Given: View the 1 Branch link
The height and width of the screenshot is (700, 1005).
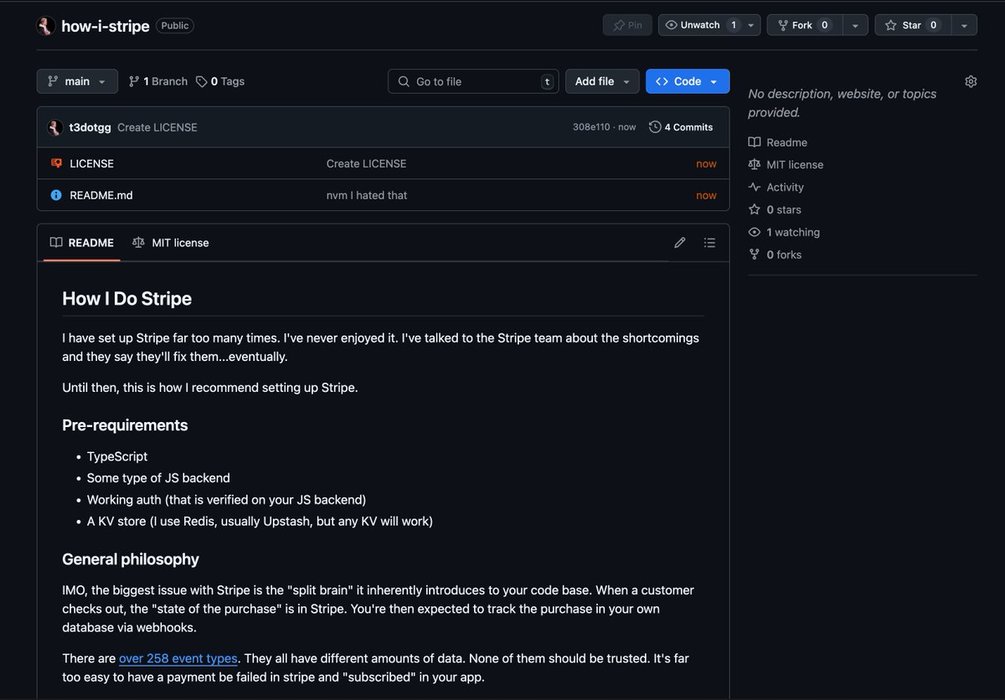Looking at the screenshot, I should point(158,81).
